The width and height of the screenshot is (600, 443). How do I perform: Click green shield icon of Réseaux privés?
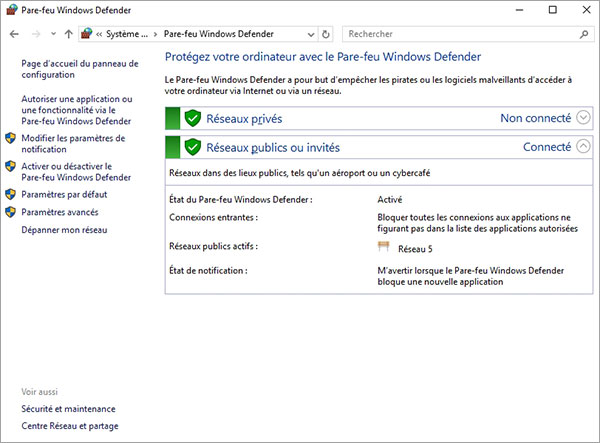coord(192,118)
